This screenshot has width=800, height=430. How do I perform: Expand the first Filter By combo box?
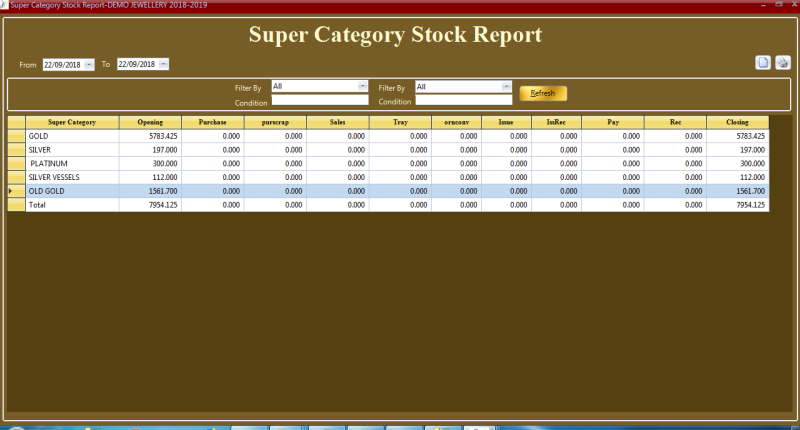(x=362, y=86)
